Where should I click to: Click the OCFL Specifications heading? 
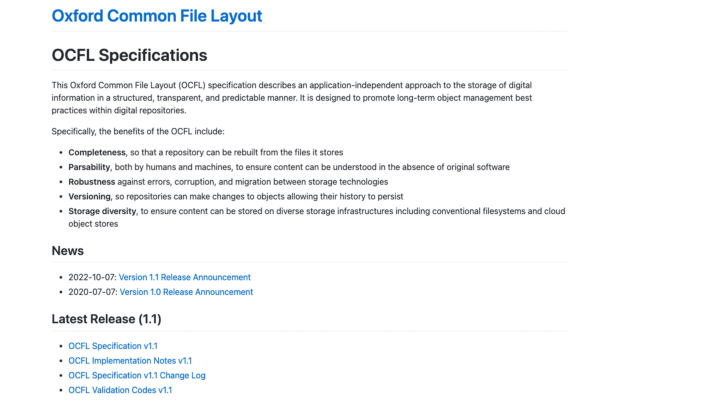click(x=129, y=56)
